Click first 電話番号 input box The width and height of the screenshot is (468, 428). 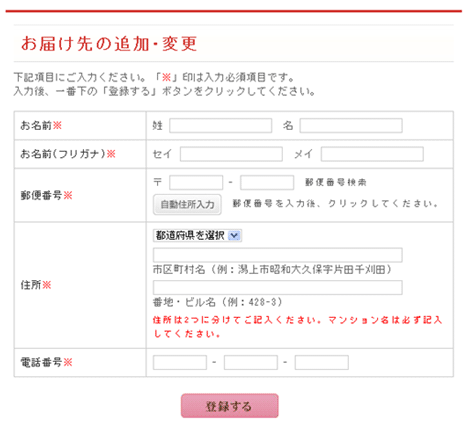point(180,362)
